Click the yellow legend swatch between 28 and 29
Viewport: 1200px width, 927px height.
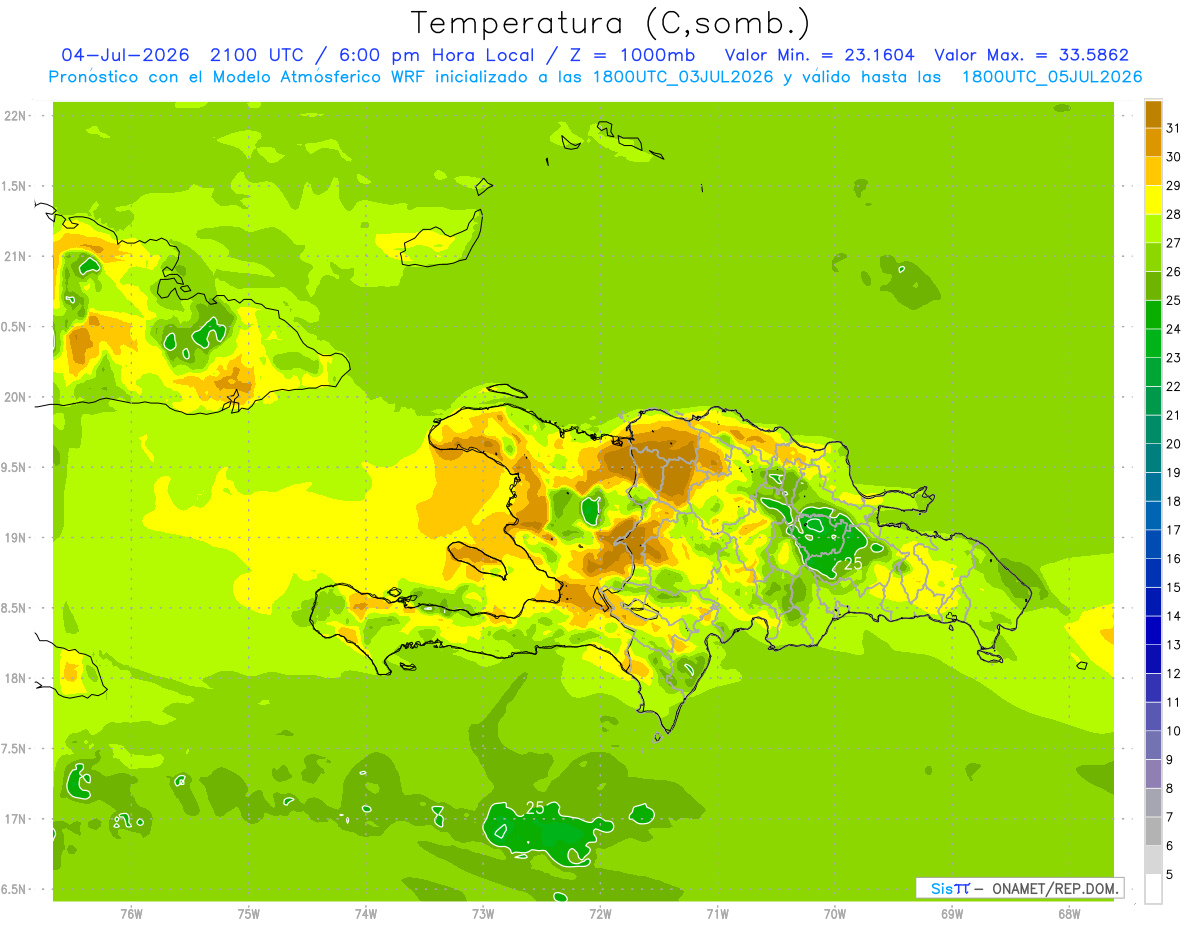click(x=1153, y=200)
